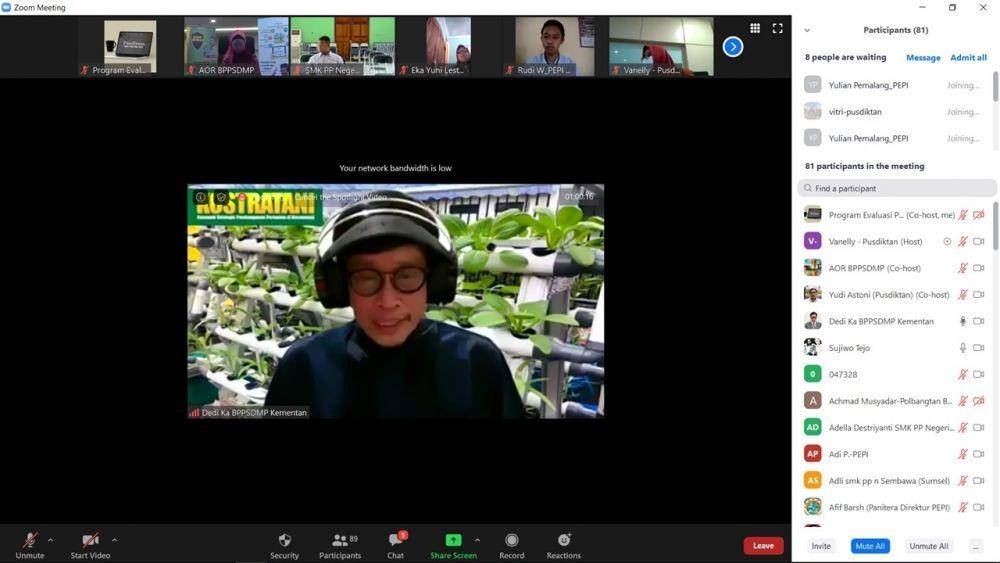The height and width of the screenshot is (563, 1000).
Task: Click Afif Barsh avatar in list
Action: click(x=812, y=507)
